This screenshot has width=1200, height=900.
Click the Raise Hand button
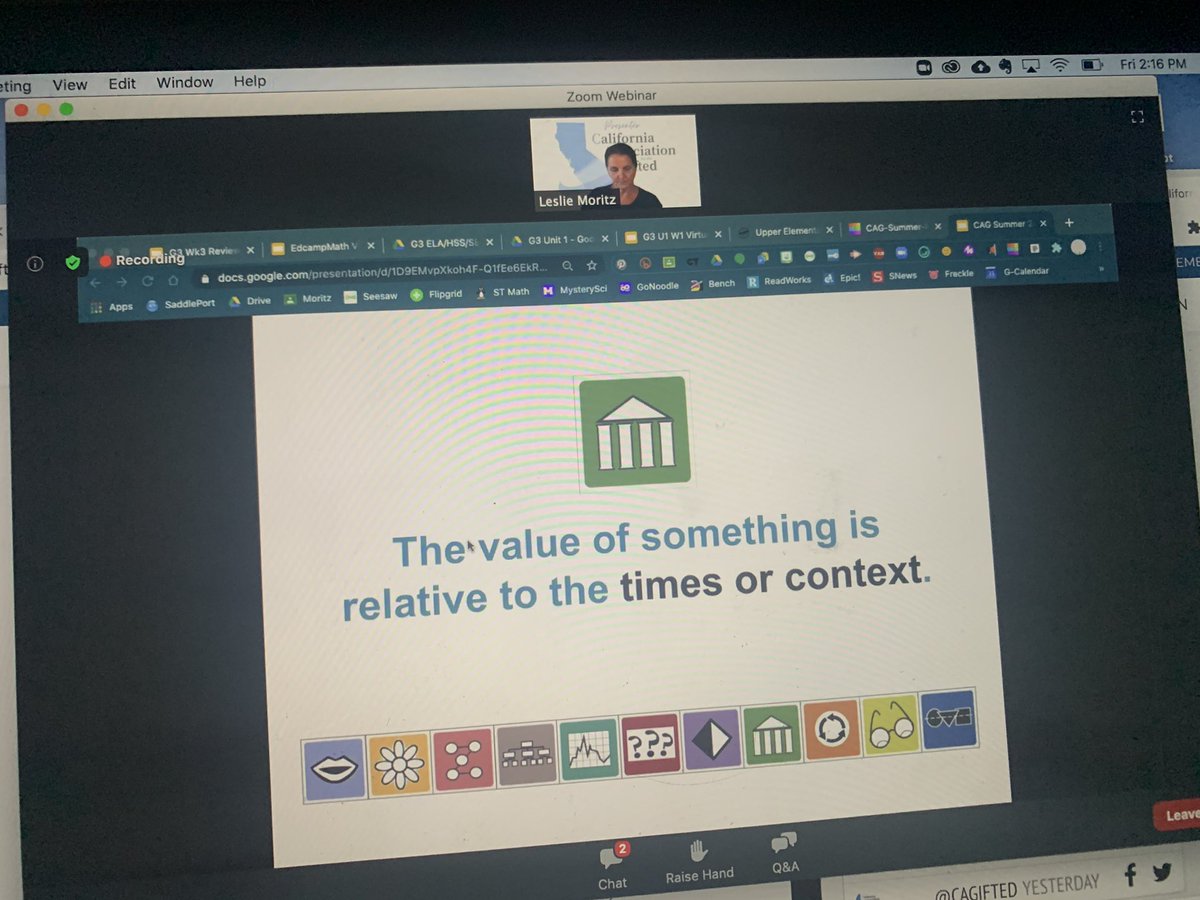click(x=699, y=861)
